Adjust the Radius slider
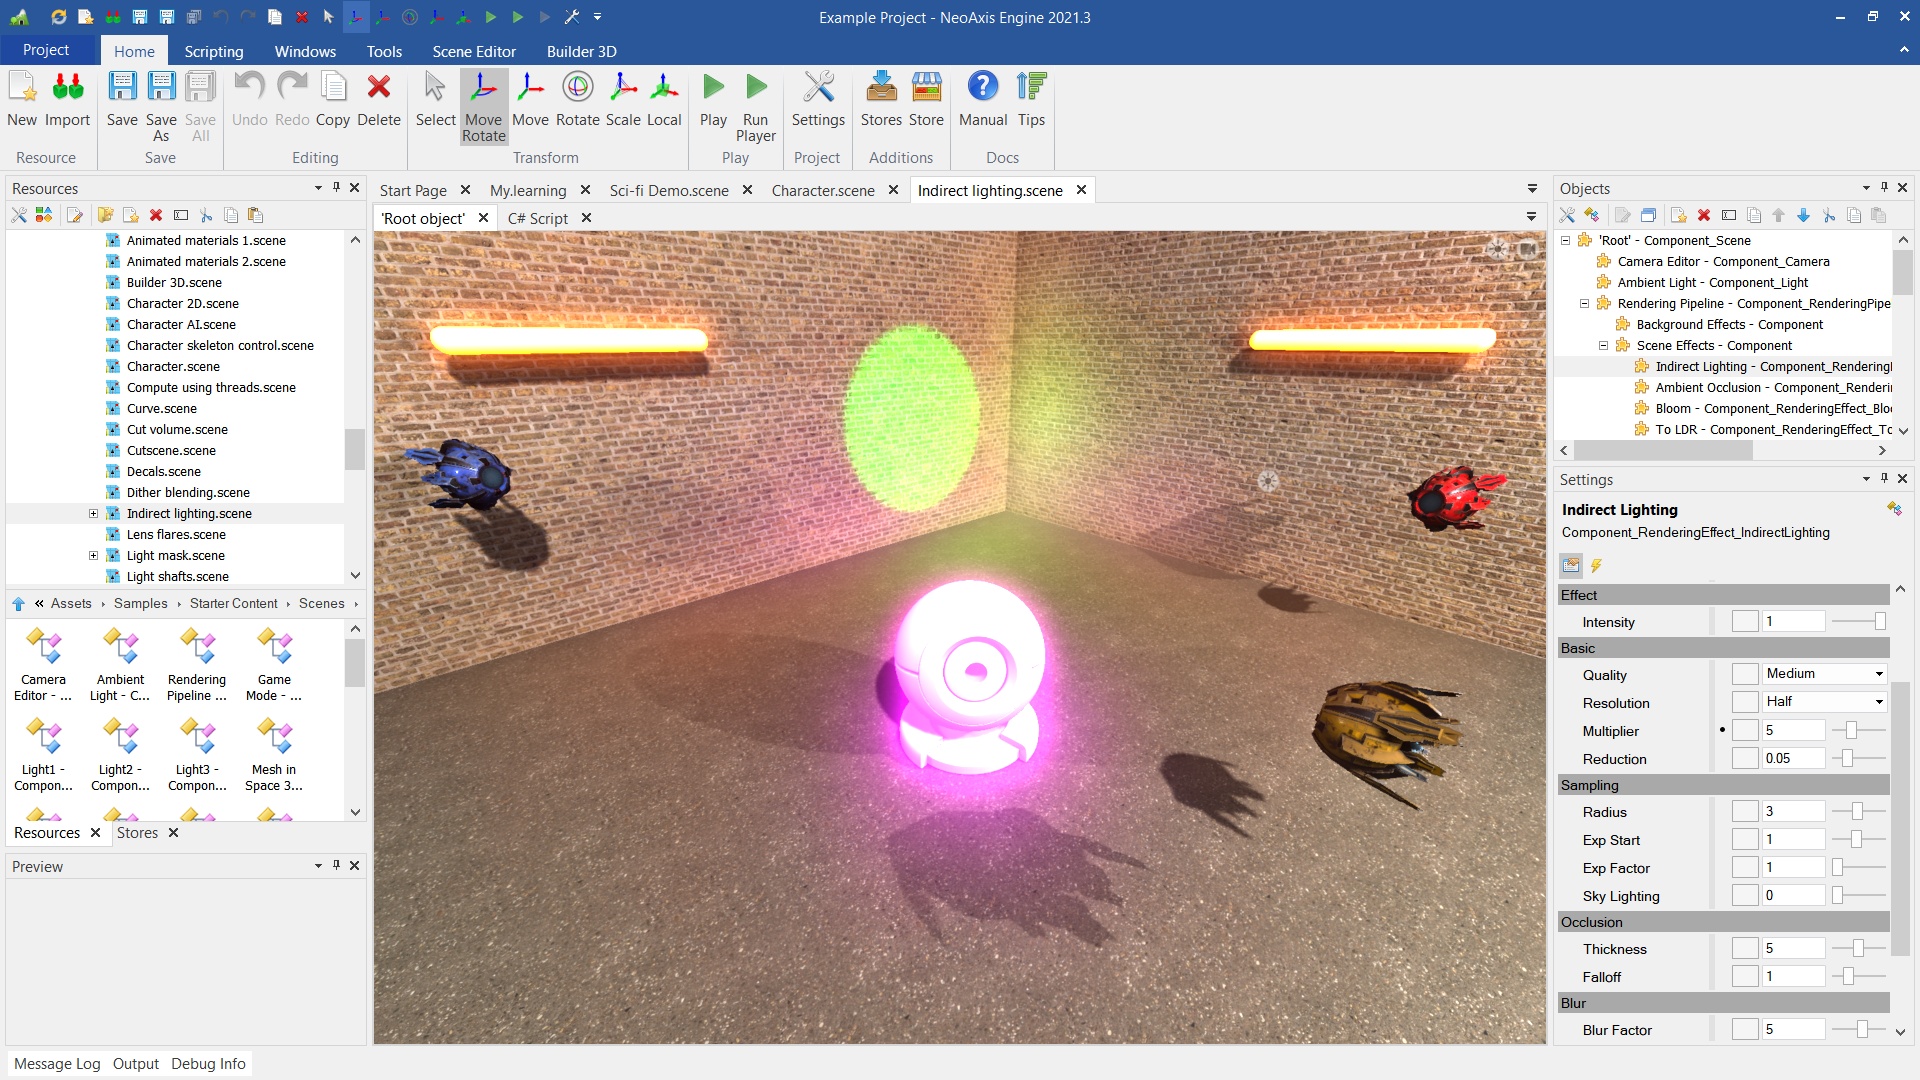Image resolution: width=1920 pixels, height=1080 pixels. click(x=1857, y=812)
